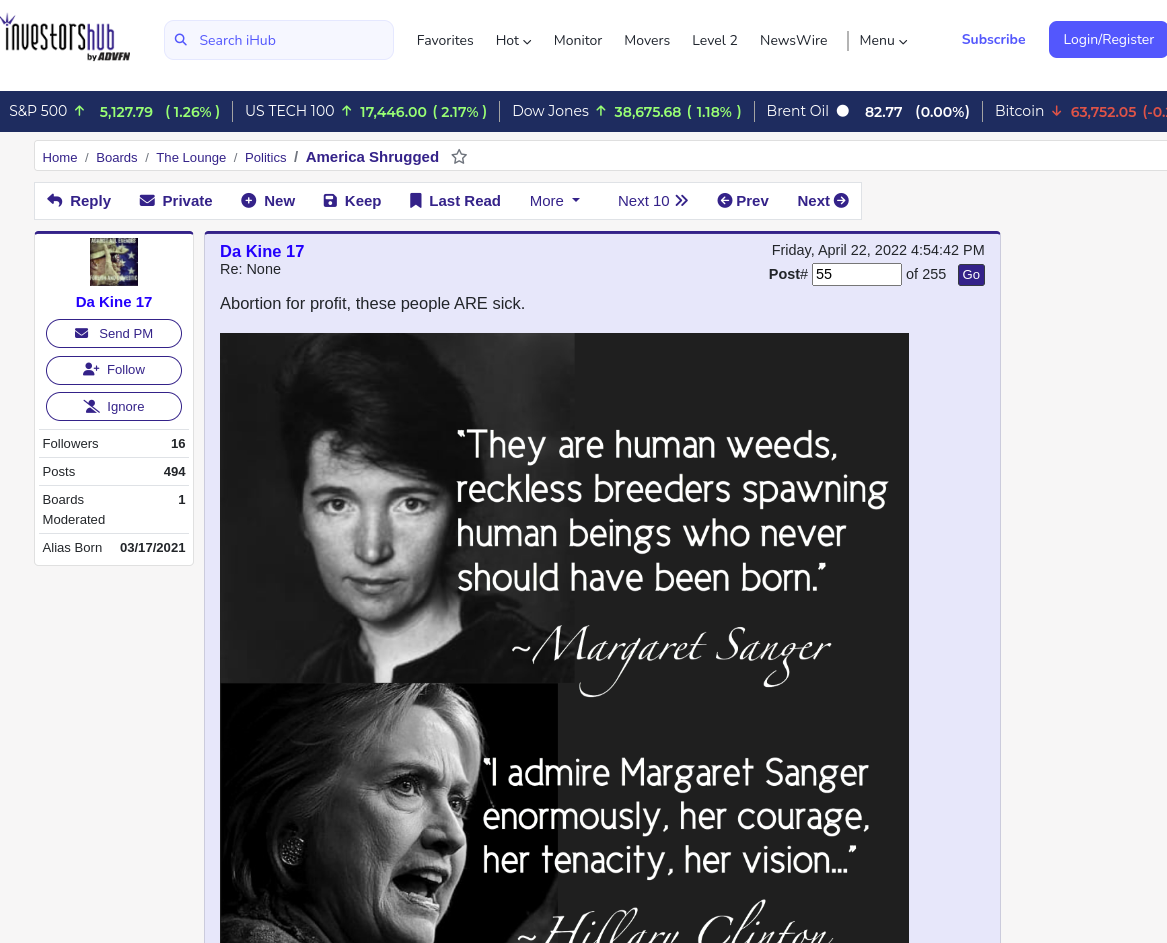Image resolution: width=1167 pixels, height=943 pixels.
Task: Click the Followers count row
Action: click(114, 444)
